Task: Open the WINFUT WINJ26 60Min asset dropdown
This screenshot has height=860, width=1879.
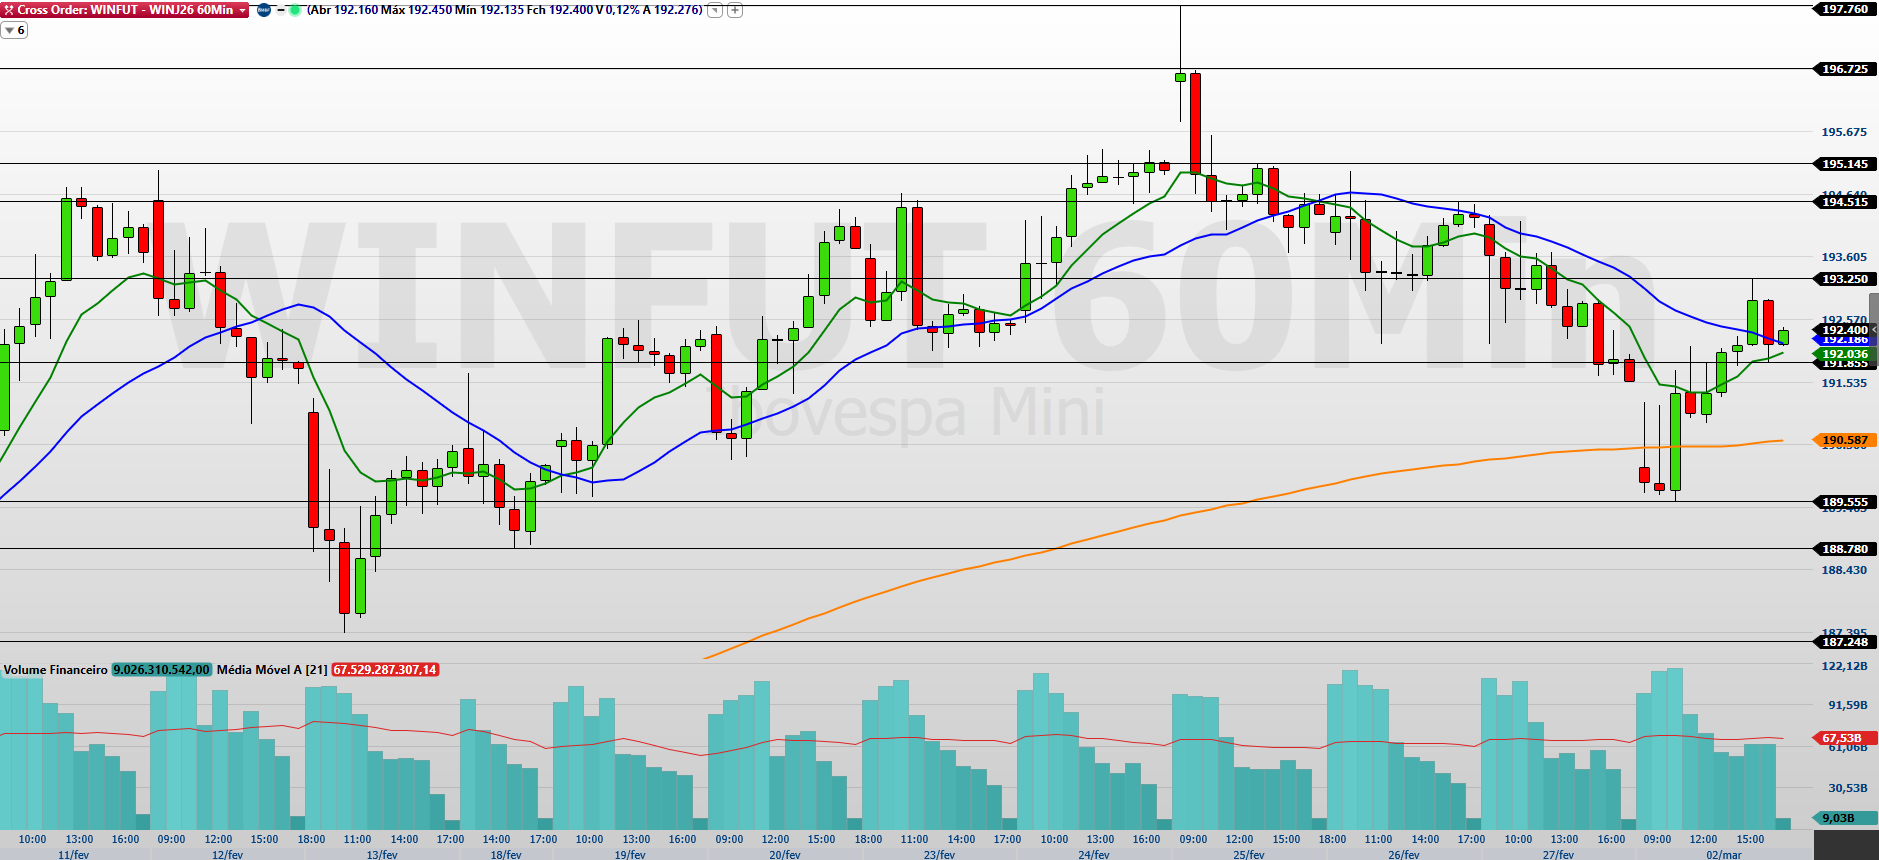Action: point(243,10)
